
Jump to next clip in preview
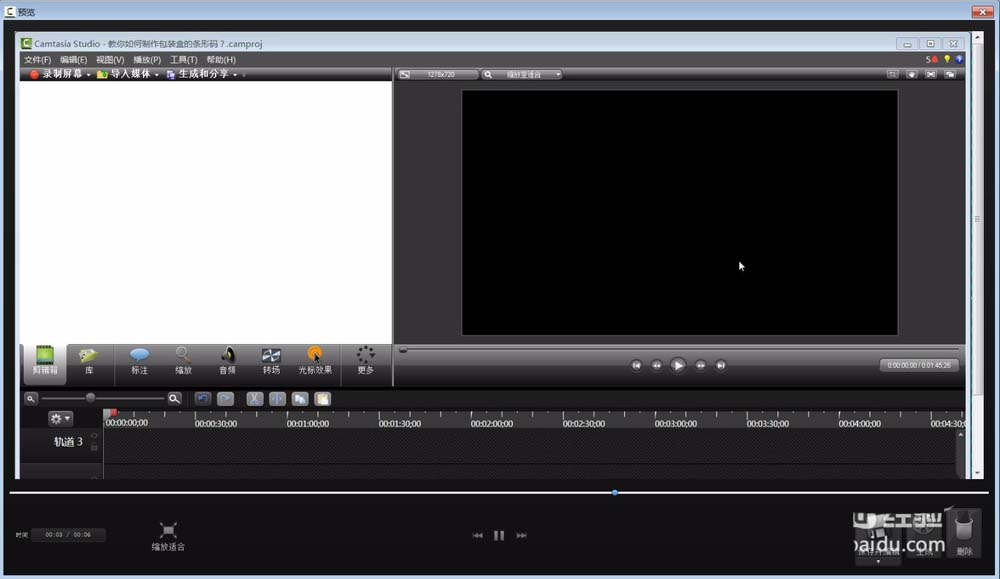[721, 365]
